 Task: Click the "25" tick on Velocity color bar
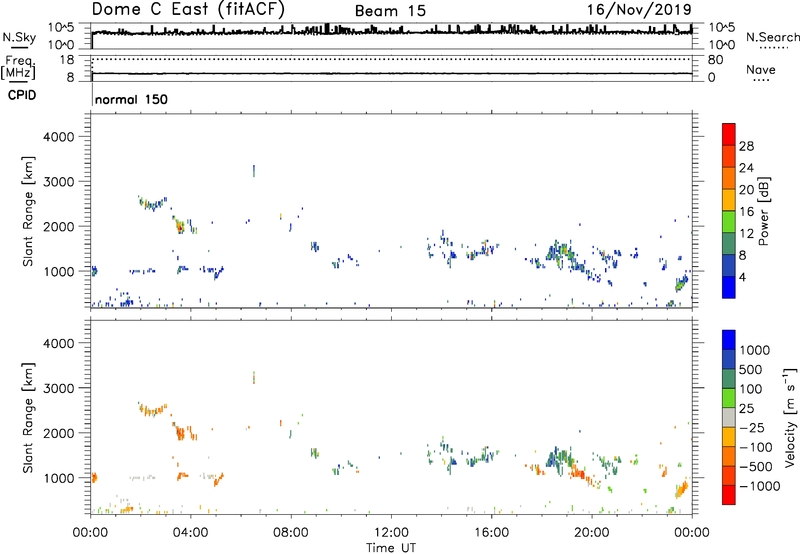pyautogui.click(x=747, y=408)
